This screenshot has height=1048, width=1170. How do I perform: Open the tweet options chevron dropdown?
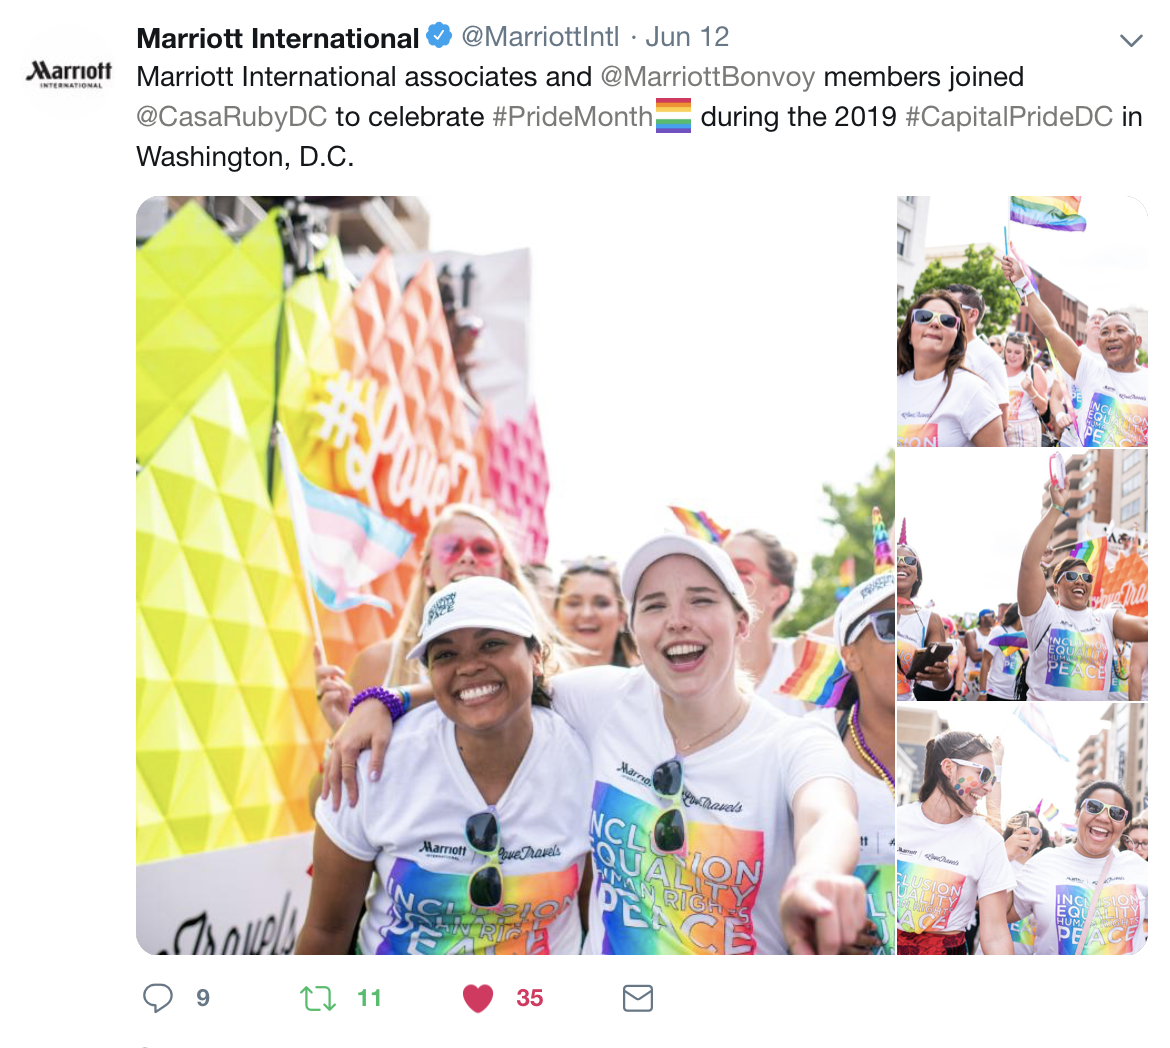coord(1131,40)
